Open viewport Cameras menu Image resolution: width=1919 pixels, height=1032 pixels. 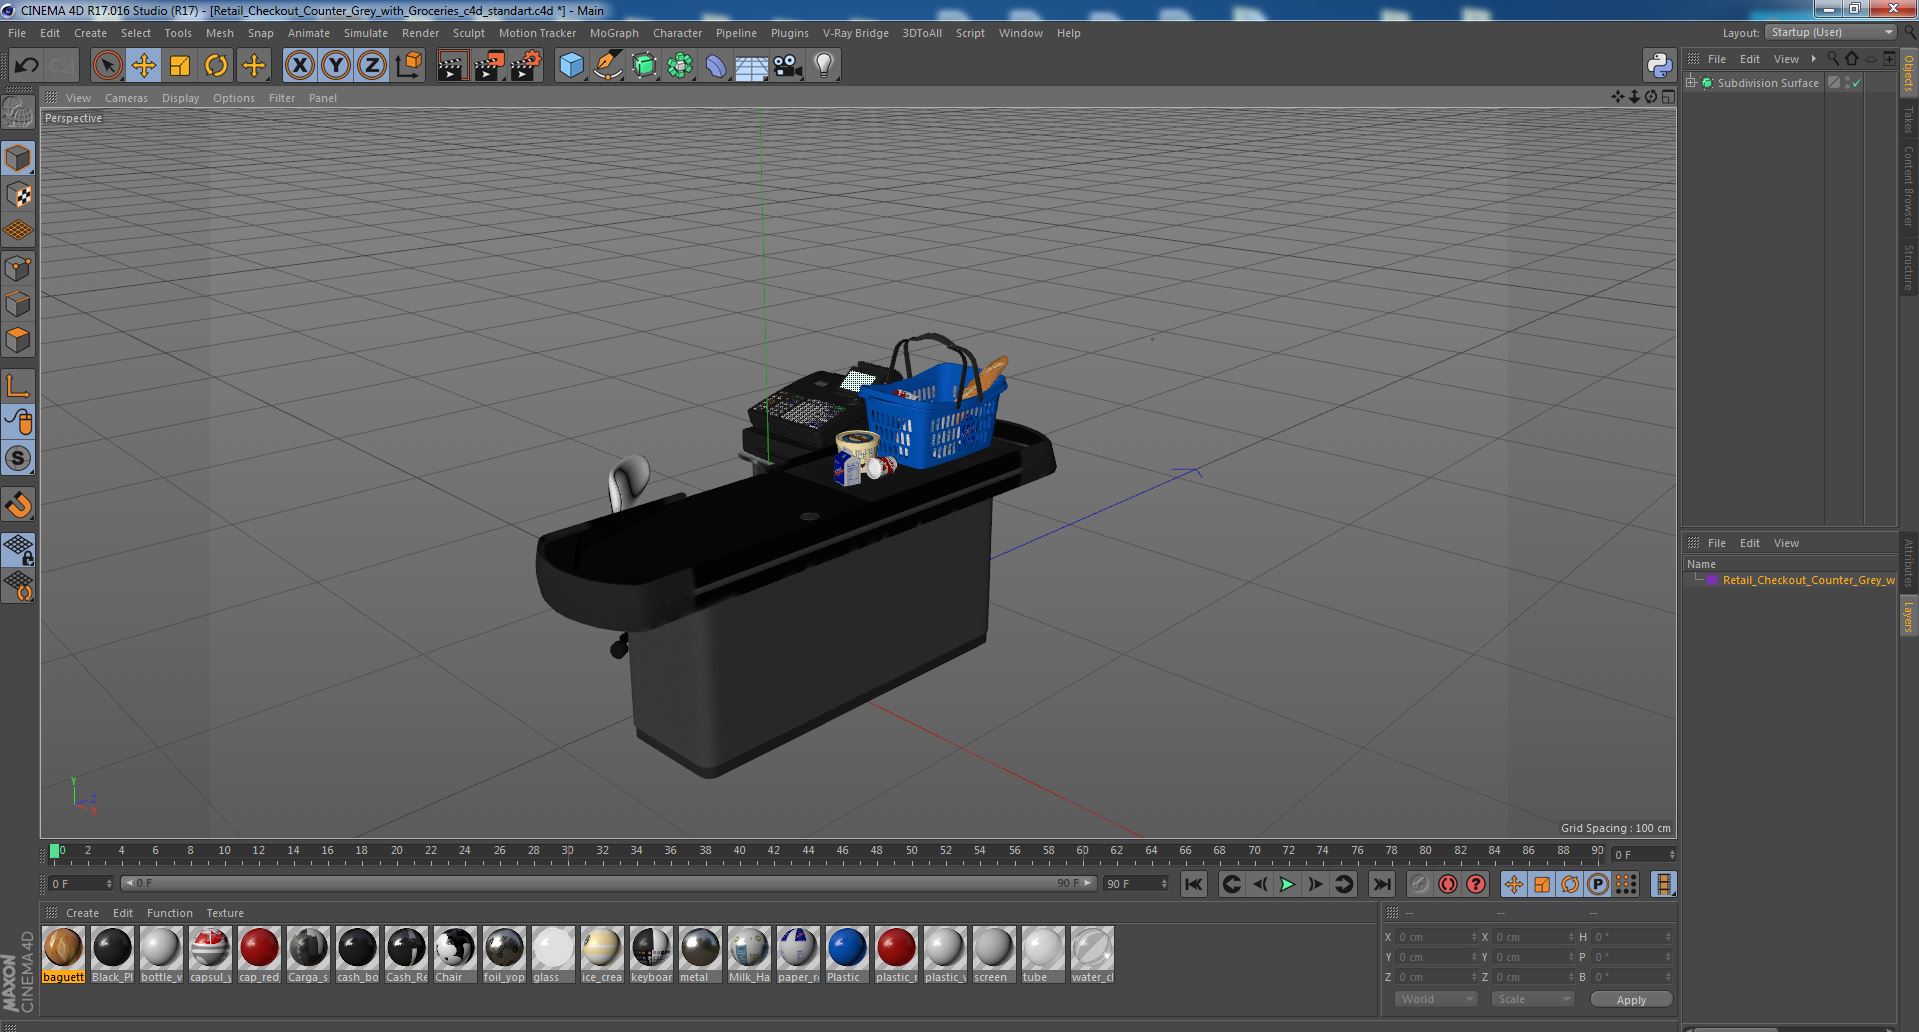126,98
